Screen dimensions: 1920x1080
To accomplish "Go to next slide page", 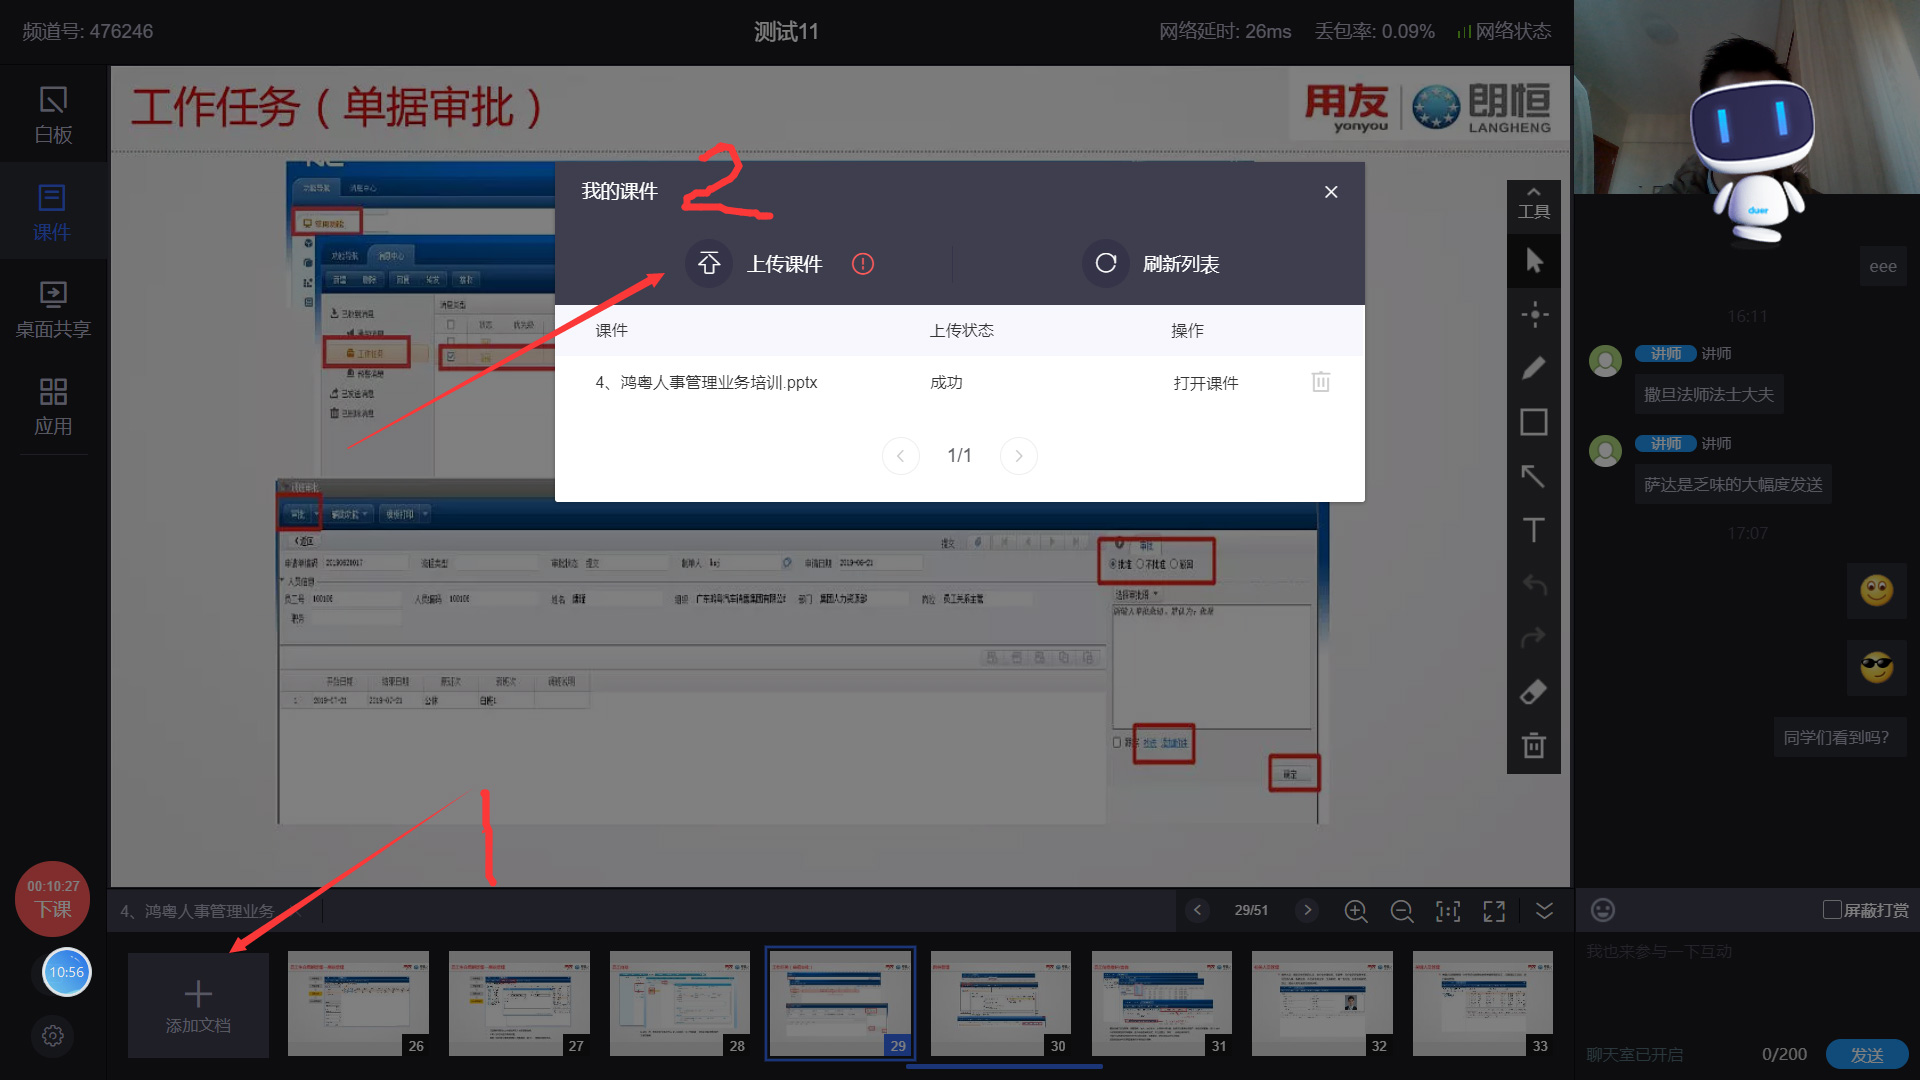I will pos(1306,910).
